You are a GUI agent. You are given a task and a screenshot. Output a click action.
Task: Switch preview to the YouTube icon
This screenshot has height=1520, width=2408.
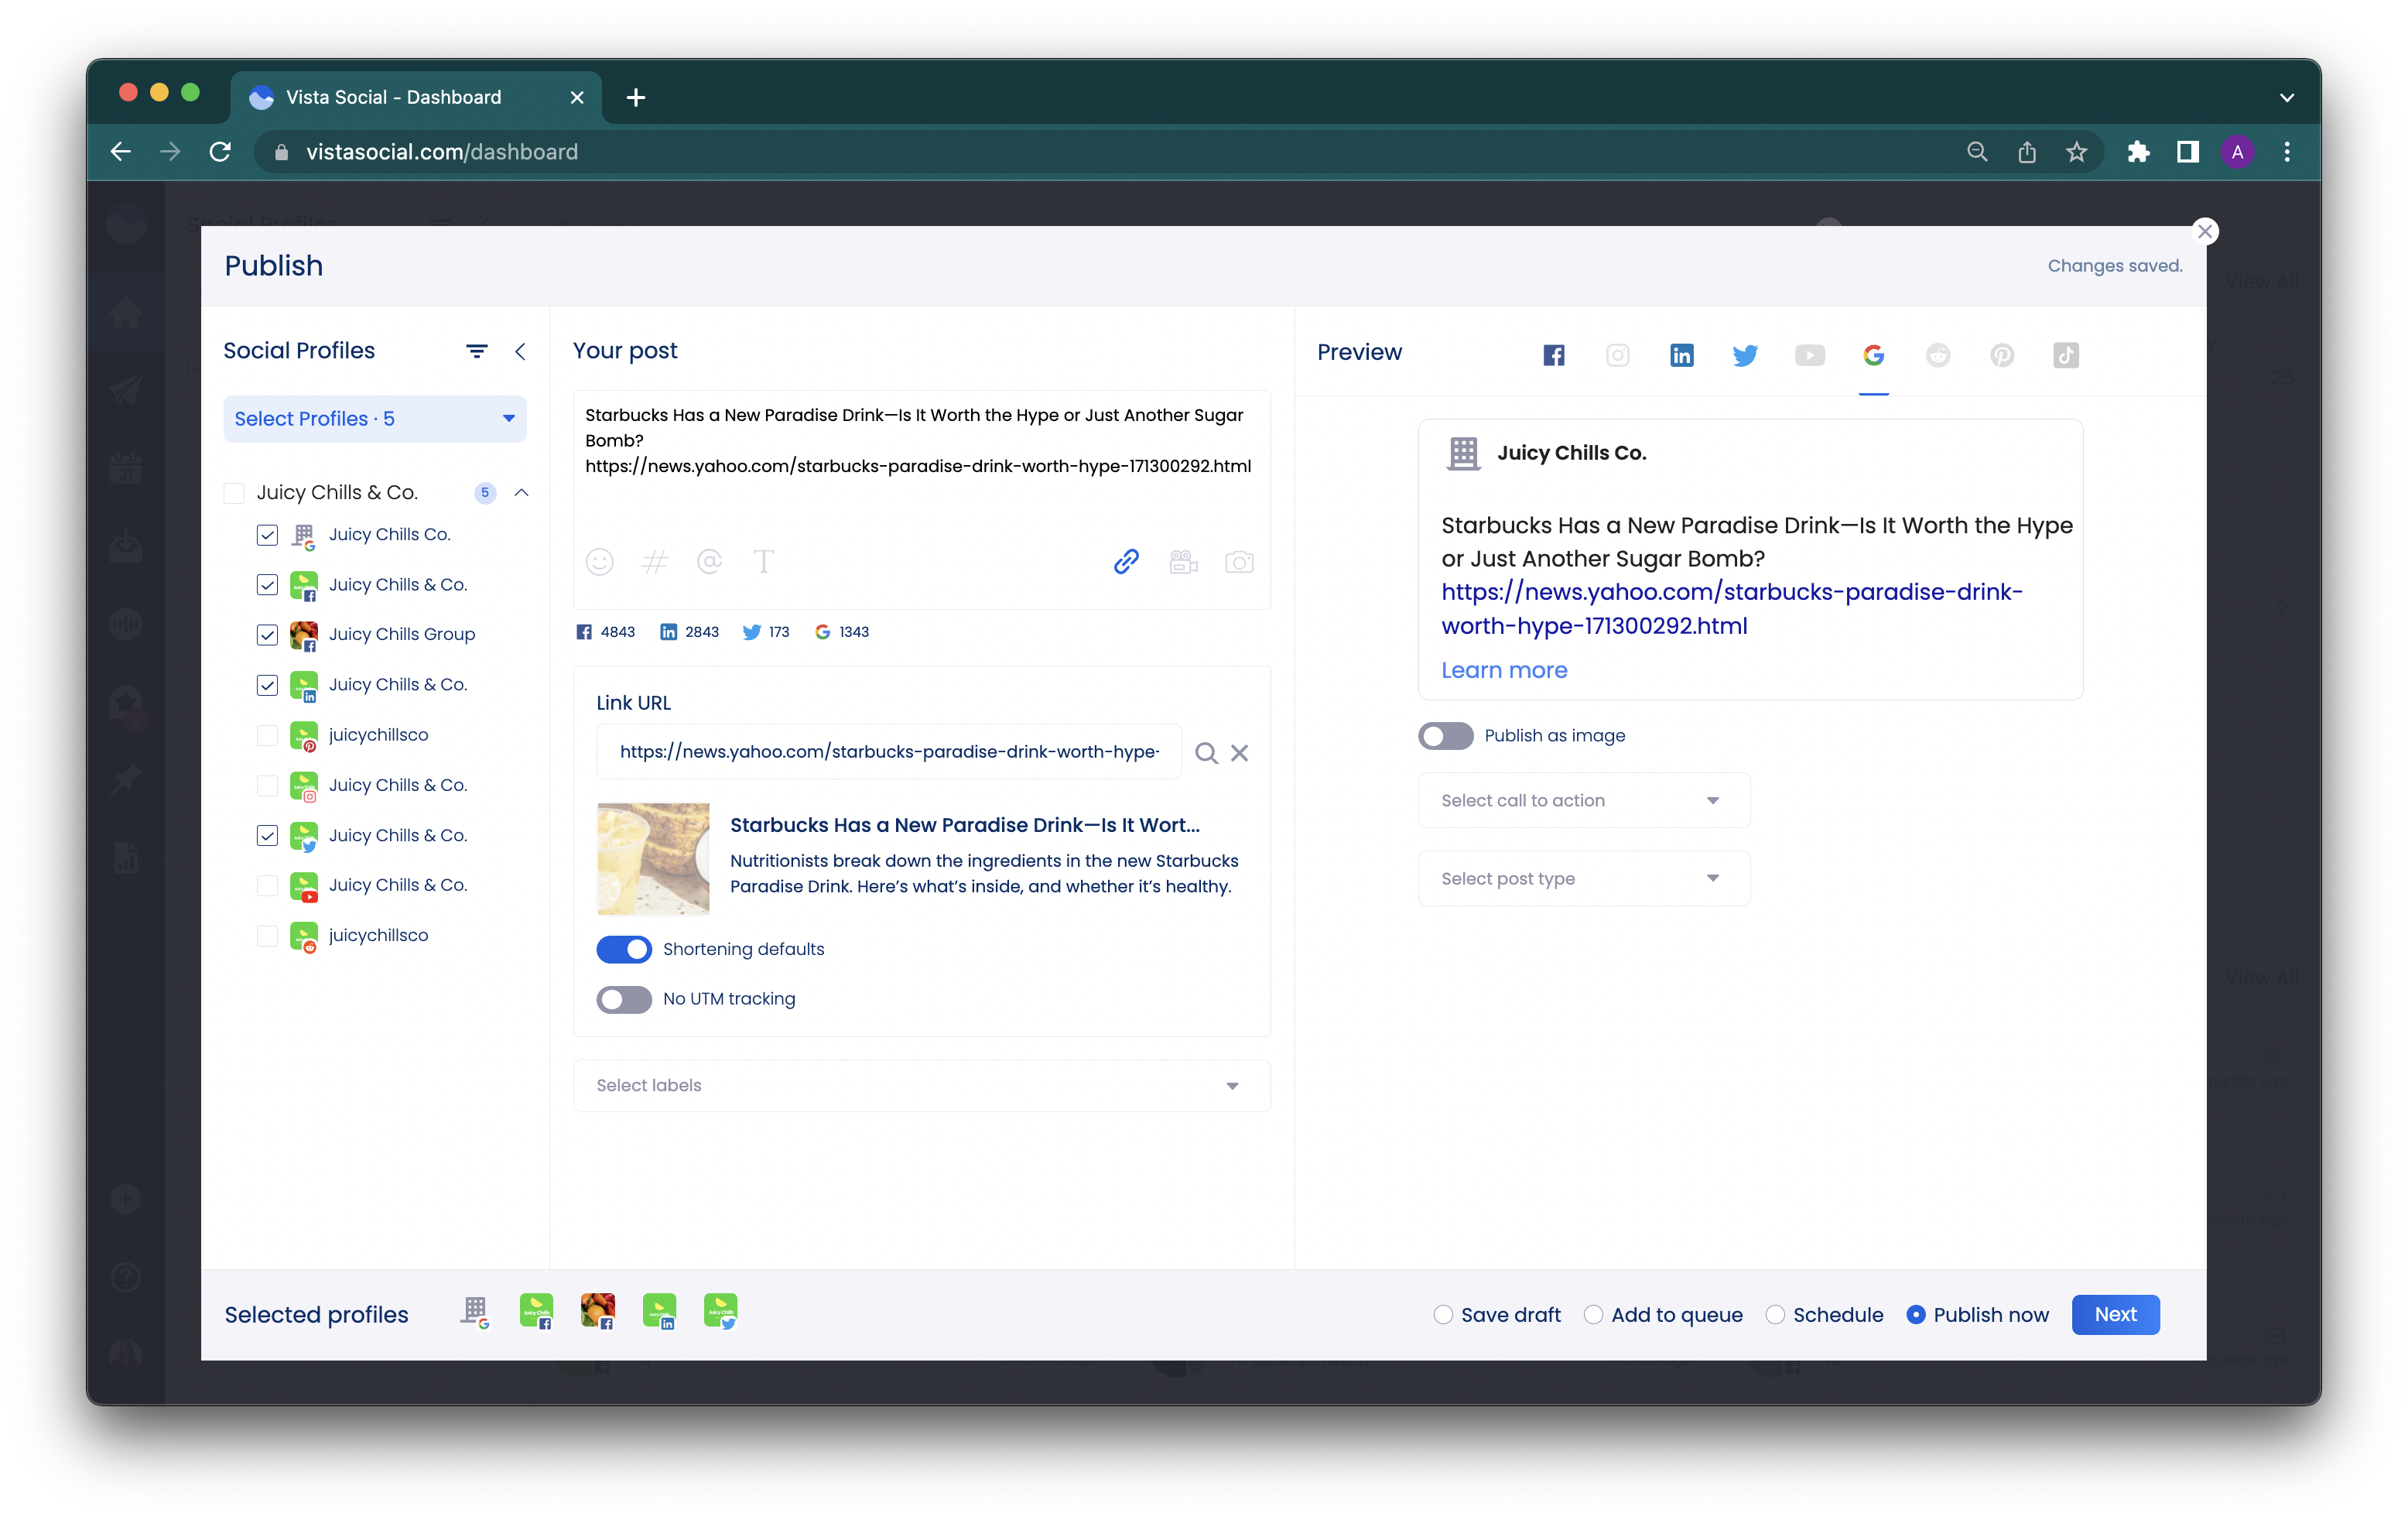1809,355
